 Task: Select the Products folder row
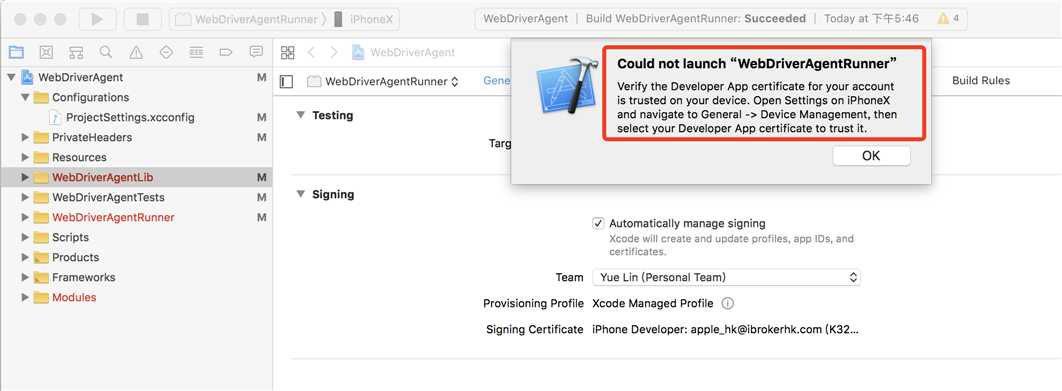135,258
